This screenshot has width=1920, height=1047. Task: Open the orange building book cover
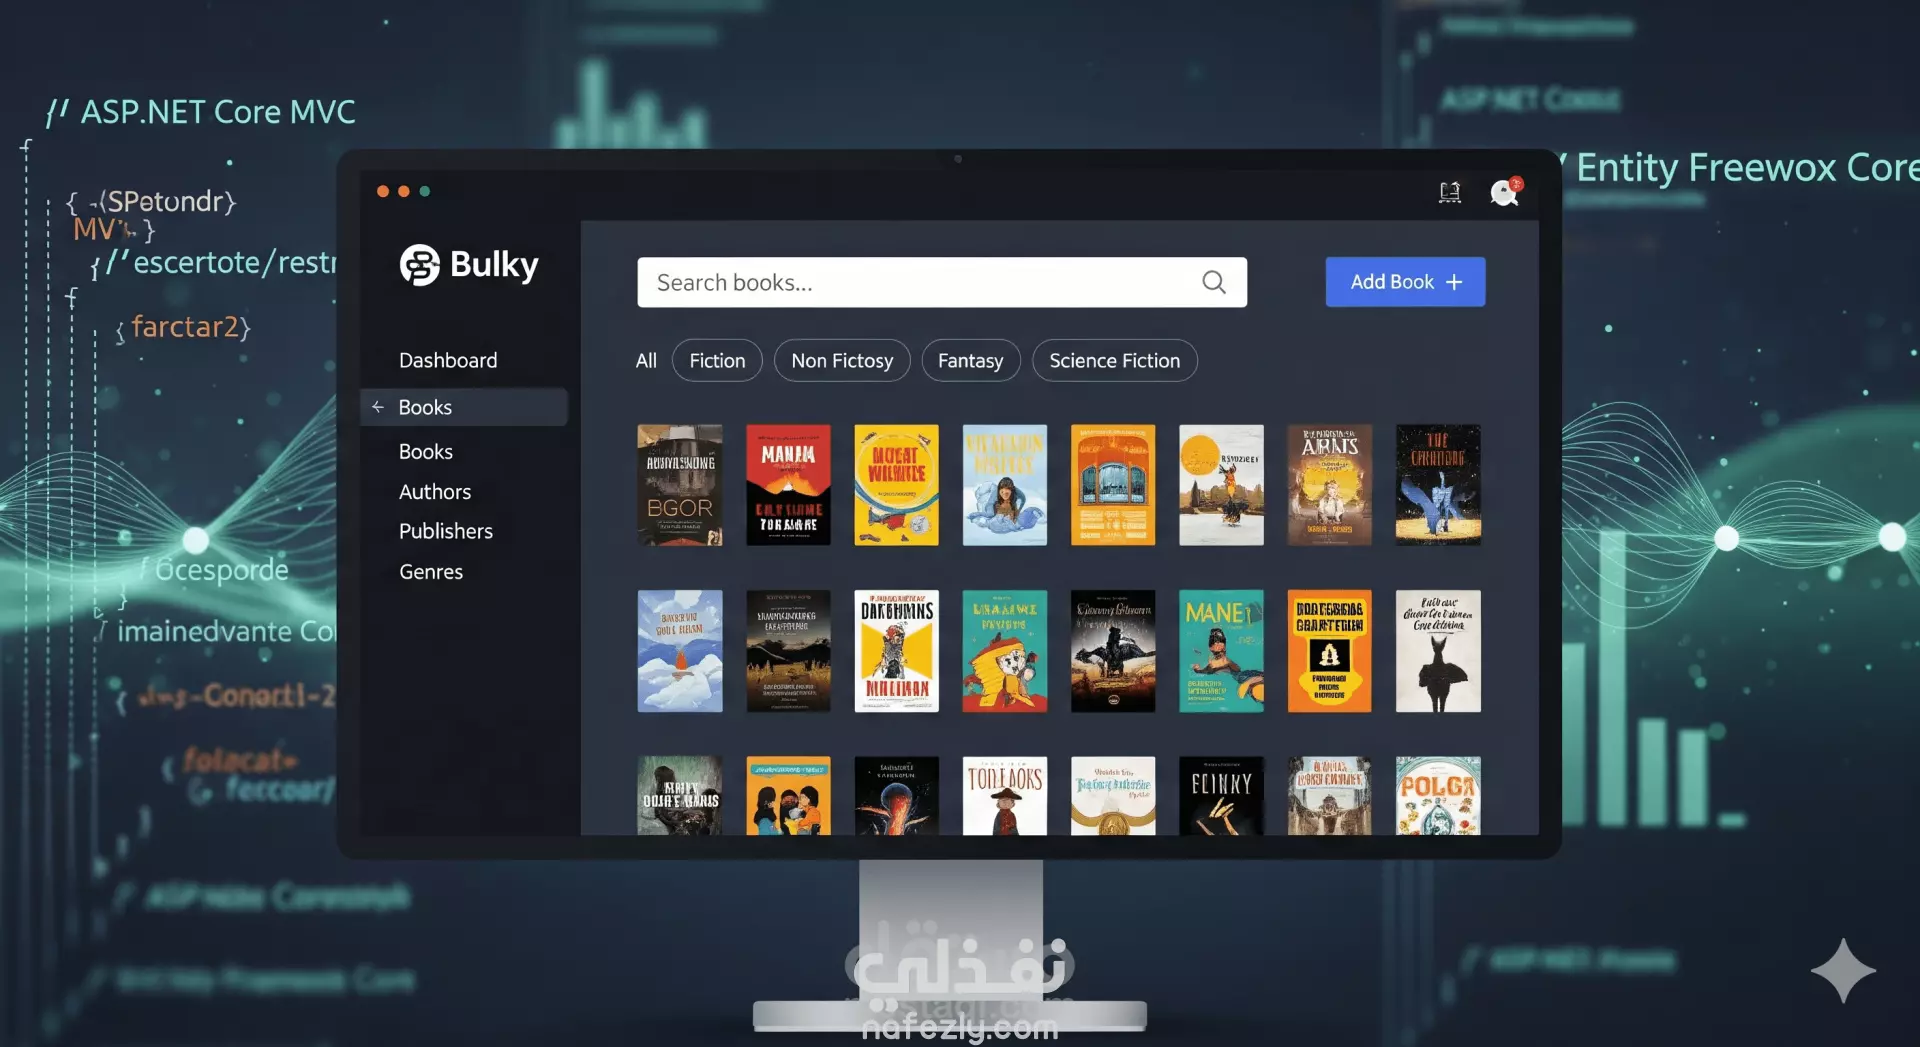point(1113,485)
